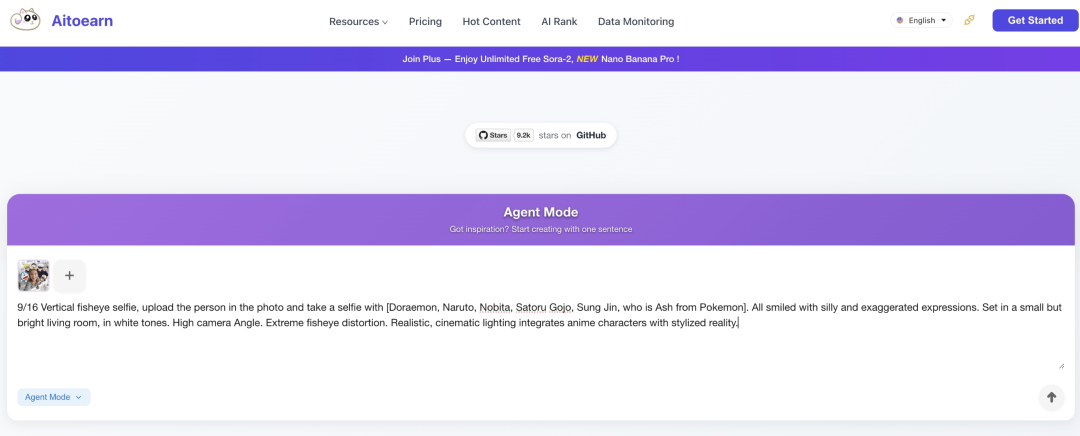1080x436 pixels.
Task: Open the English language selector
Action: (921, 20)
